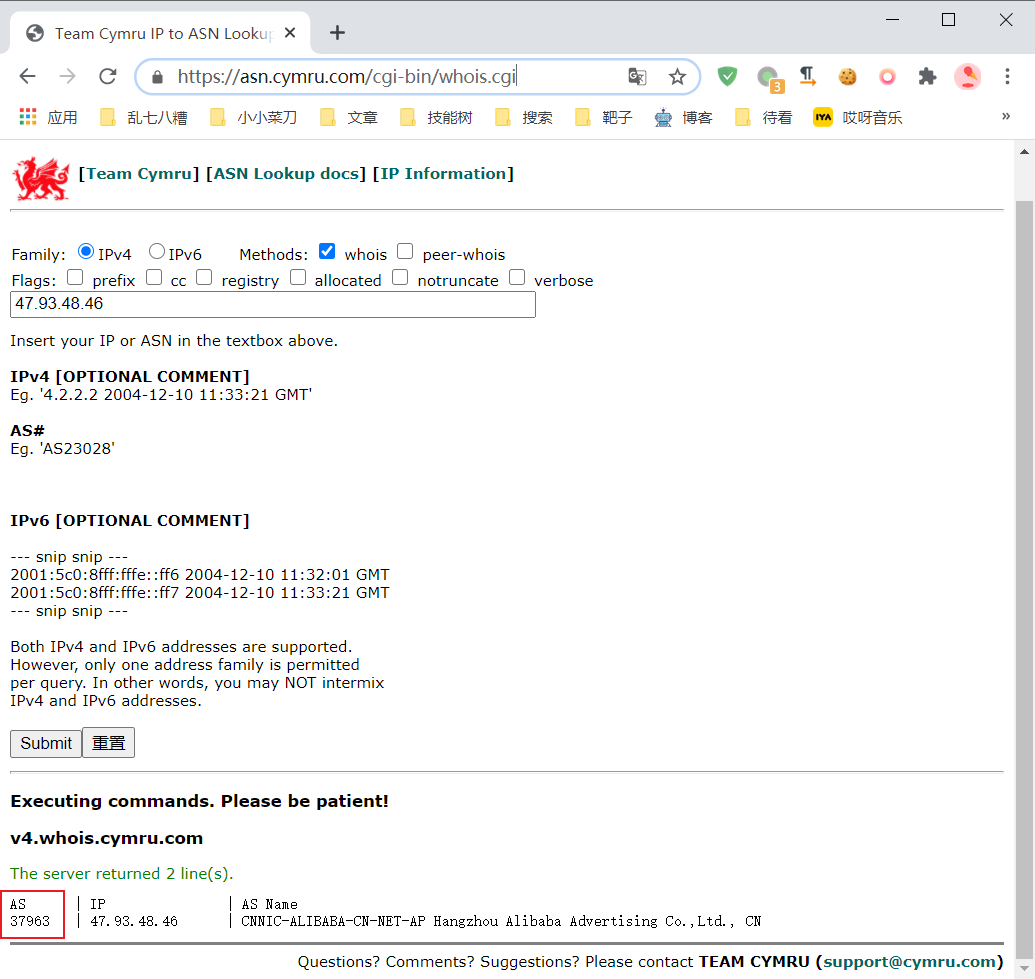Open the Extensions puzzle menu
The image size is (1035, 979).
coord(927,77)
